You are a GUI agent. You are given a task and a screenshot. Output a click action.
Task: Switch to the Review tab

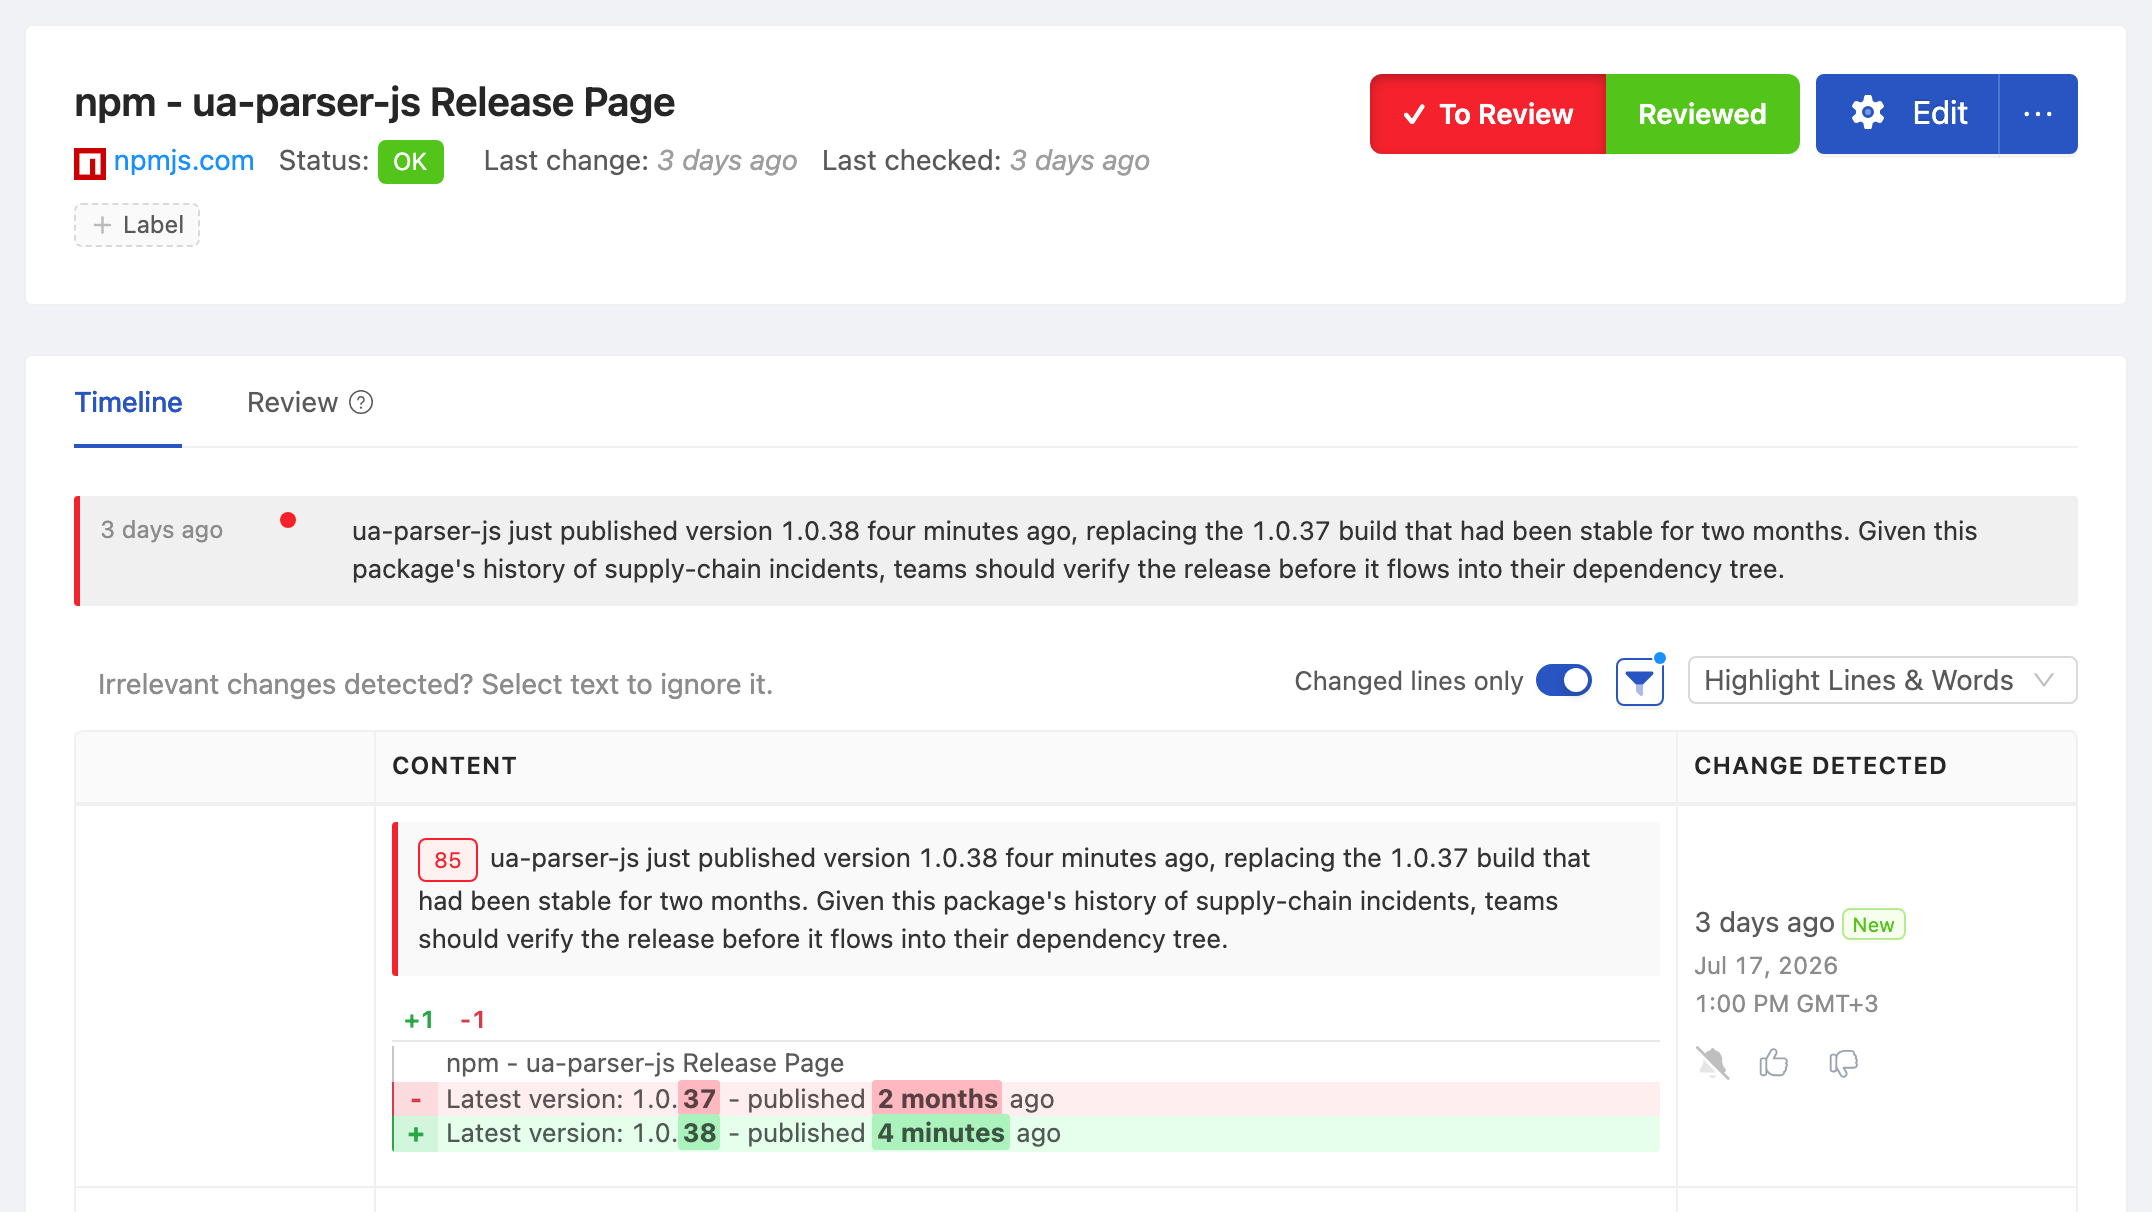tap(292, 402)
